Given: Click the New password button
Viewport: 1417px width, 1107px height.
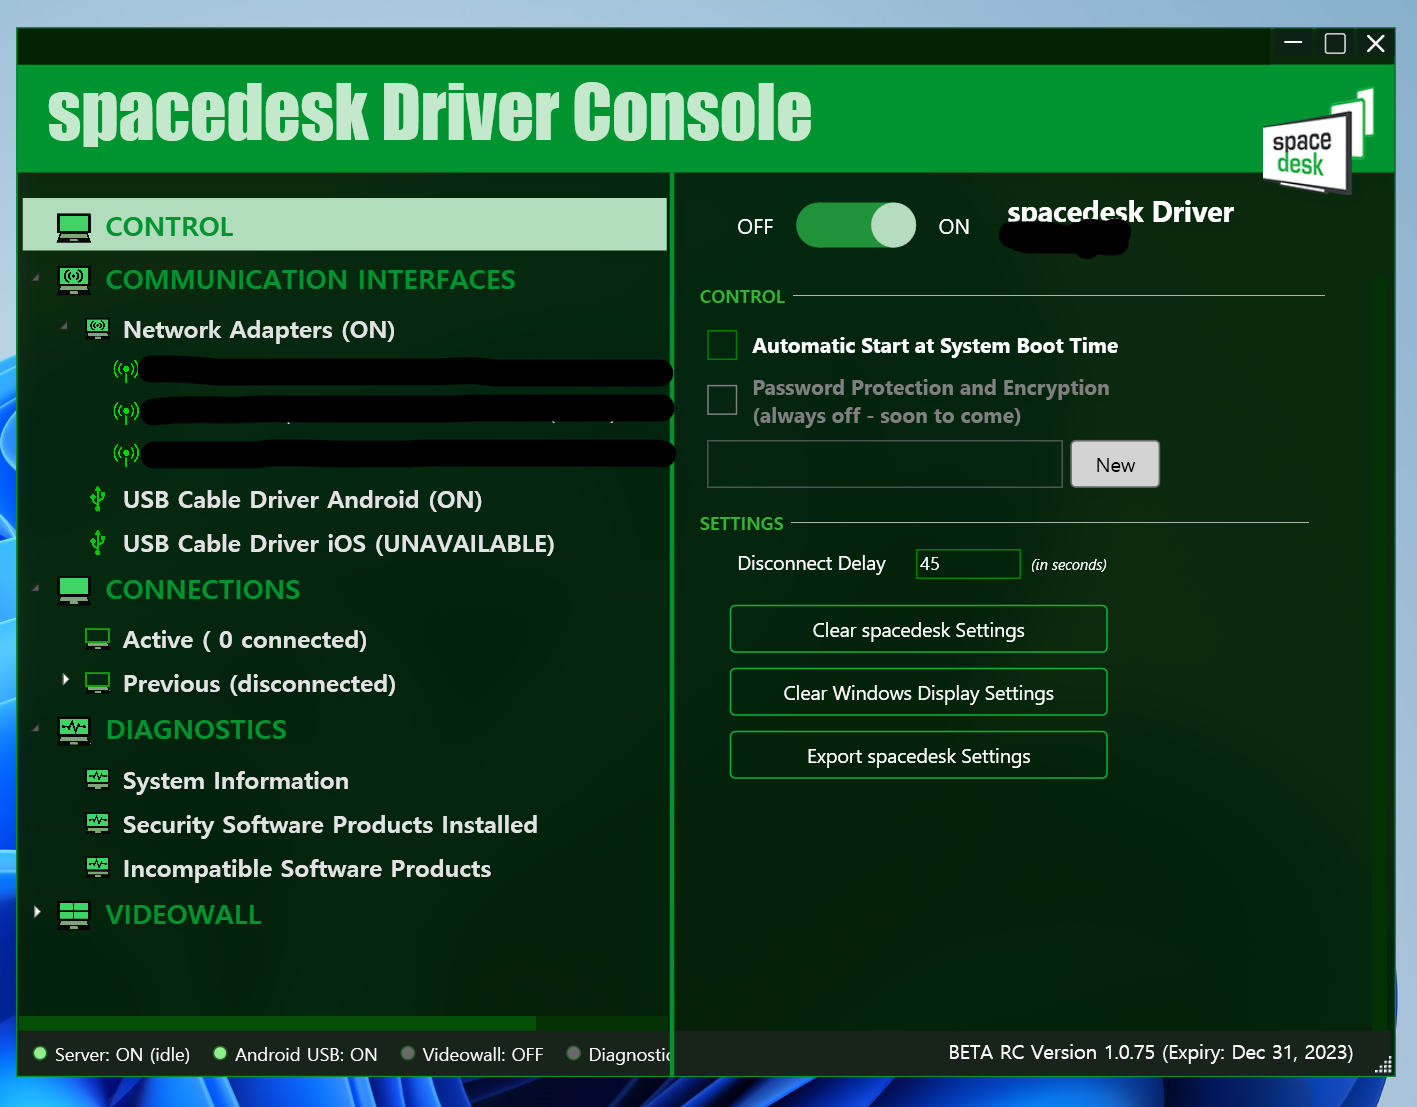Looking at the screenshot, I should tap(1115, 464).
